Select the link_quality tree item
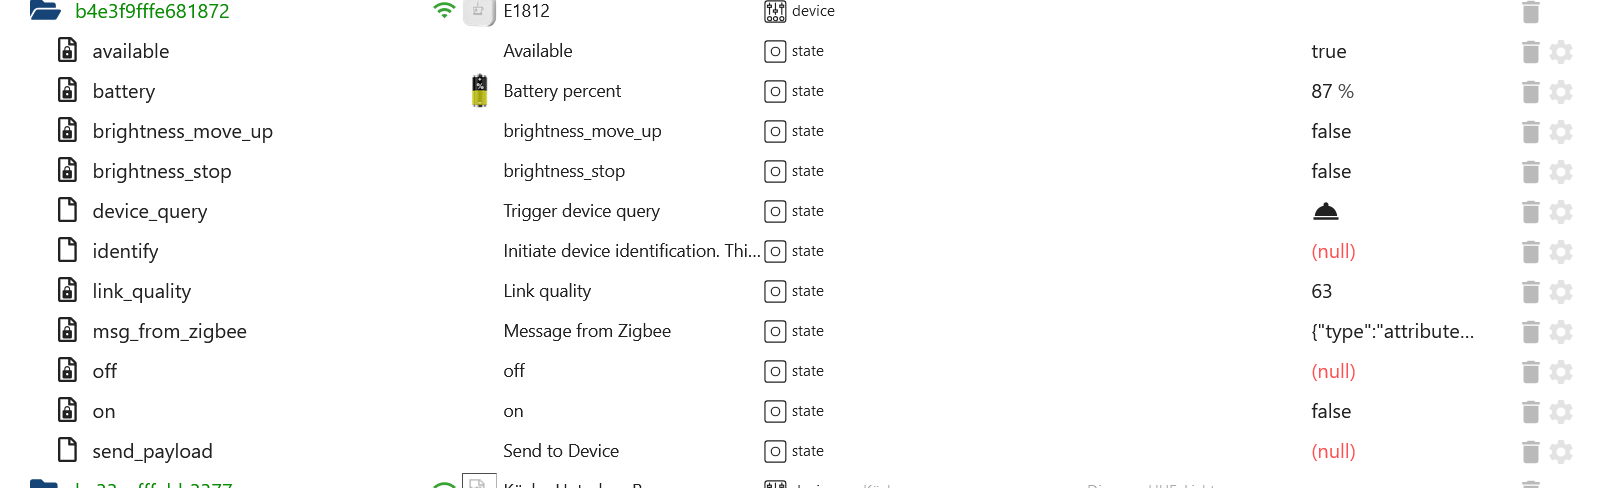Image resolution: width=1605 pixels, height=488 pixels. pos(142,291)
